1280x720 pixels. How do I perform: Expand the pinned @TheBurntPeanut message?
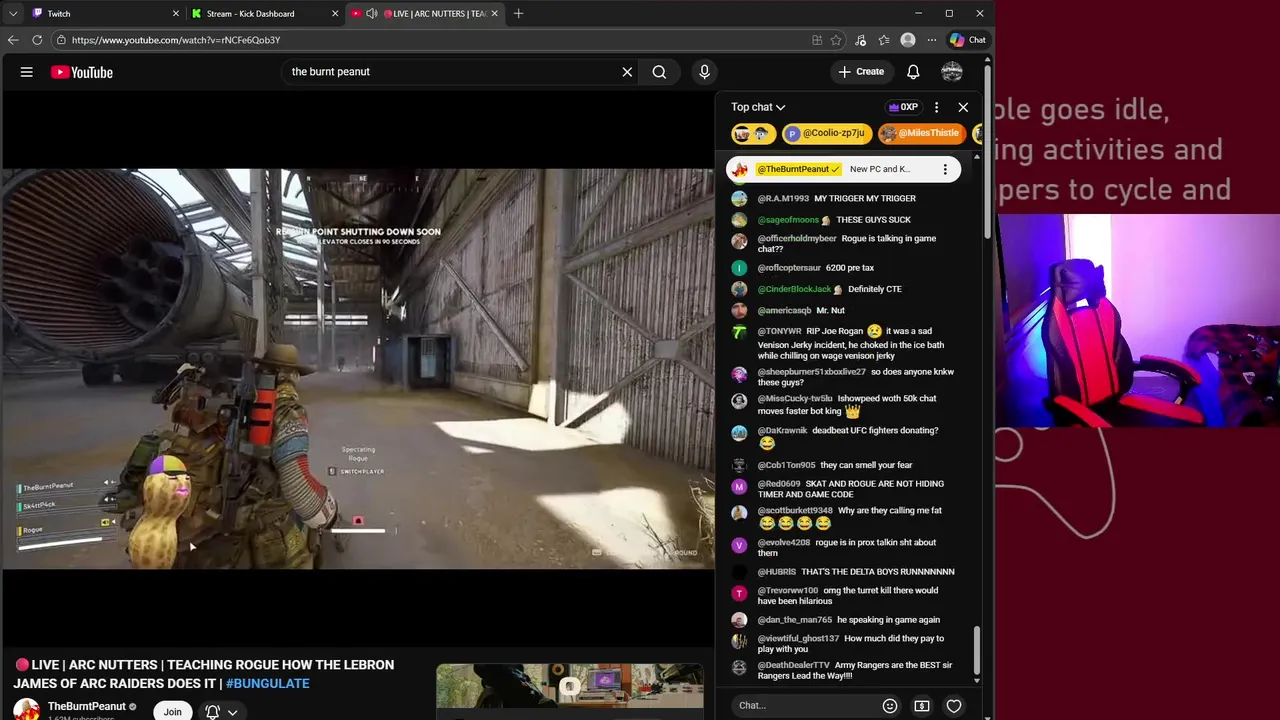click(x=843, y=169)
